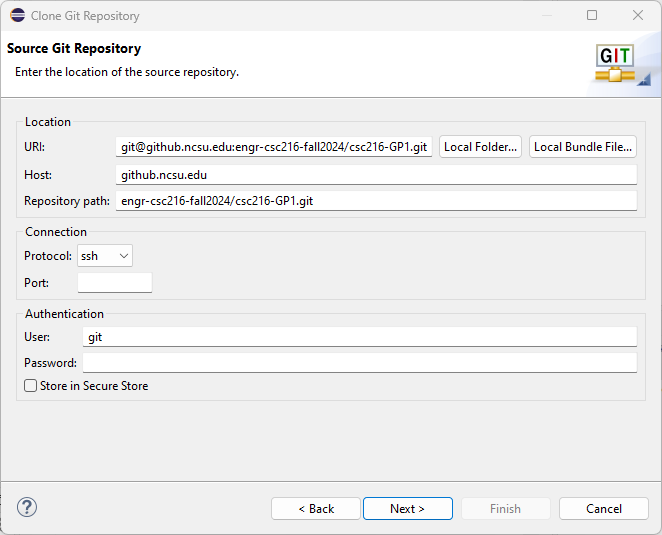
Task: Focus the Password input field
Action: pos(360,363)
